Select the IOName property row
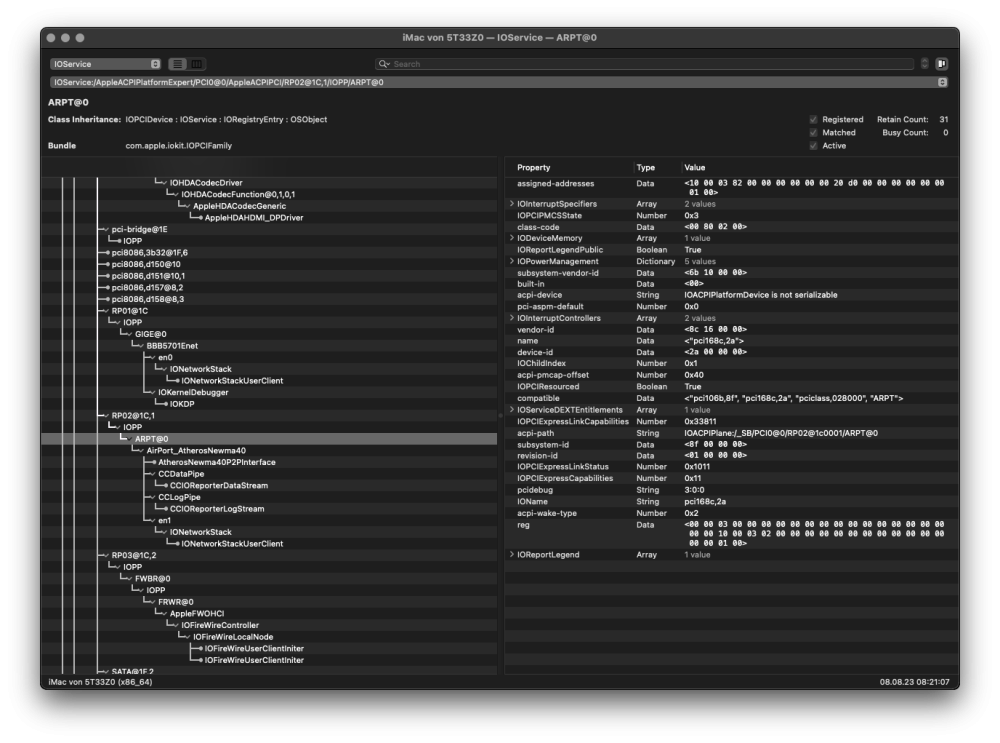Screen dimensions: 1000x743 click(x=732, y=502)
